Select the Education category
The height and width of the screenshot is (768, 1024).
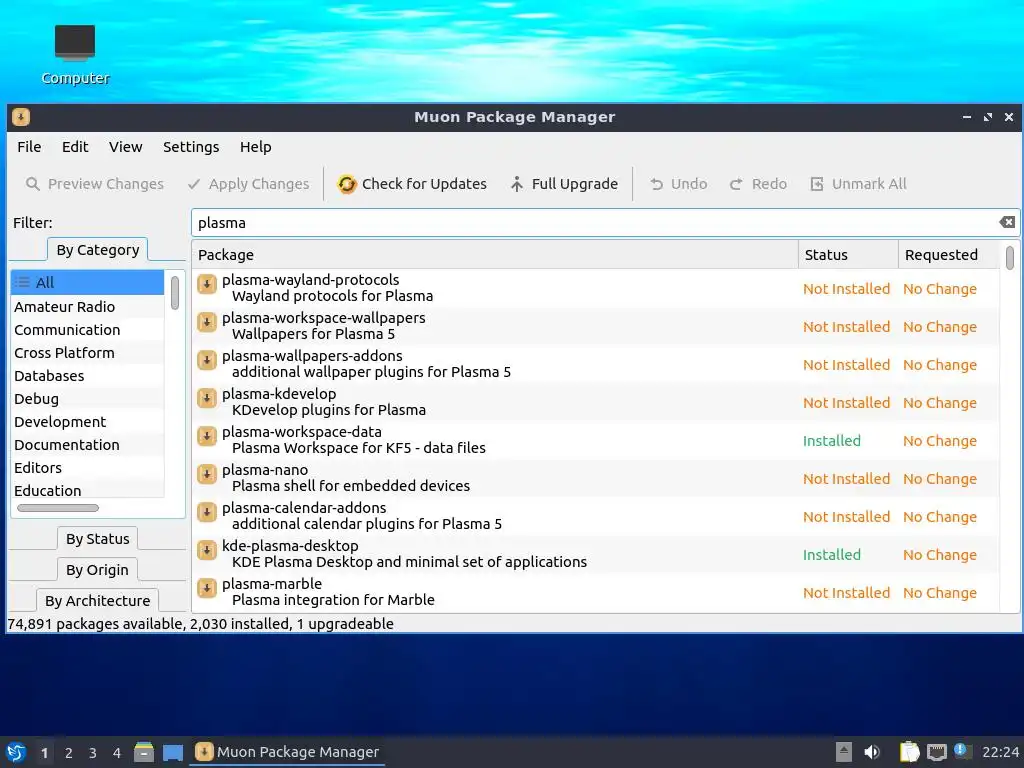point(87,490)
